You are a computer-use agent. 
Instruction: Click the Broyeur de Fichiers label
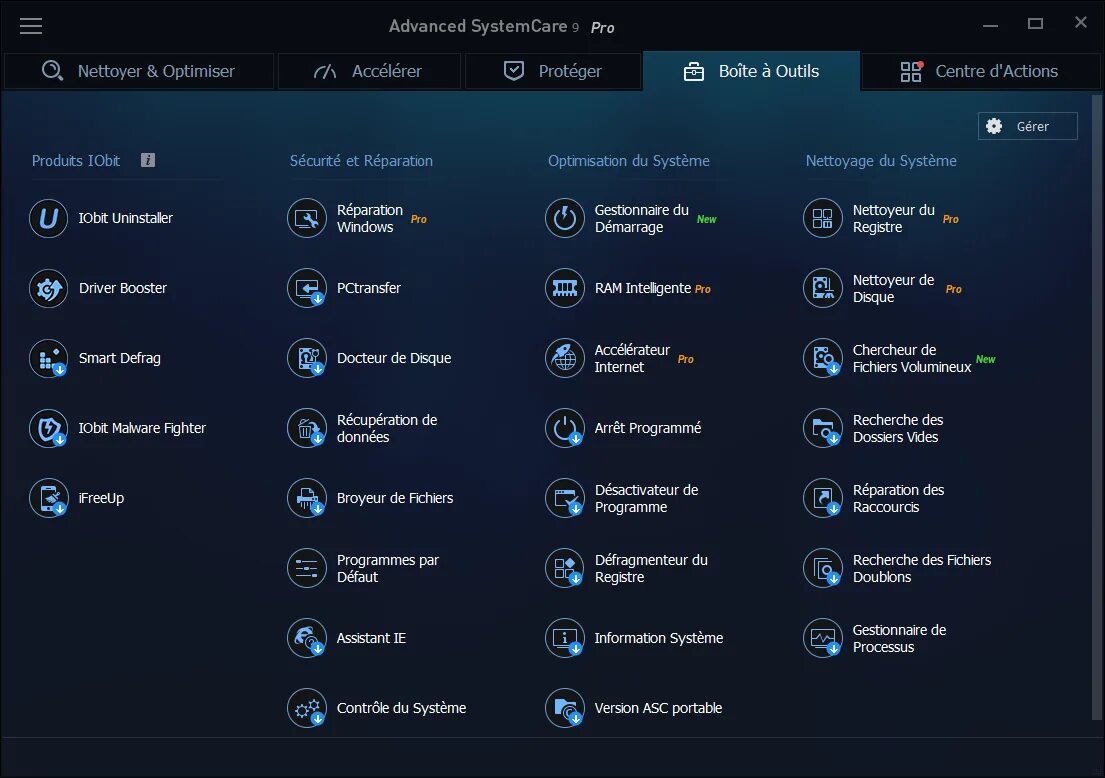[x=395, y=498]
